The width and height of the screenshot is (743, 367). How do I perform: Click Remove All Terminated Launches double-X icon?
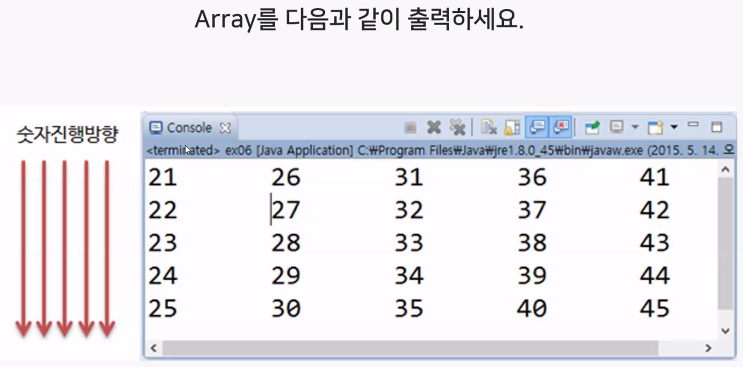pyautogui.click(x=458, y=127)
